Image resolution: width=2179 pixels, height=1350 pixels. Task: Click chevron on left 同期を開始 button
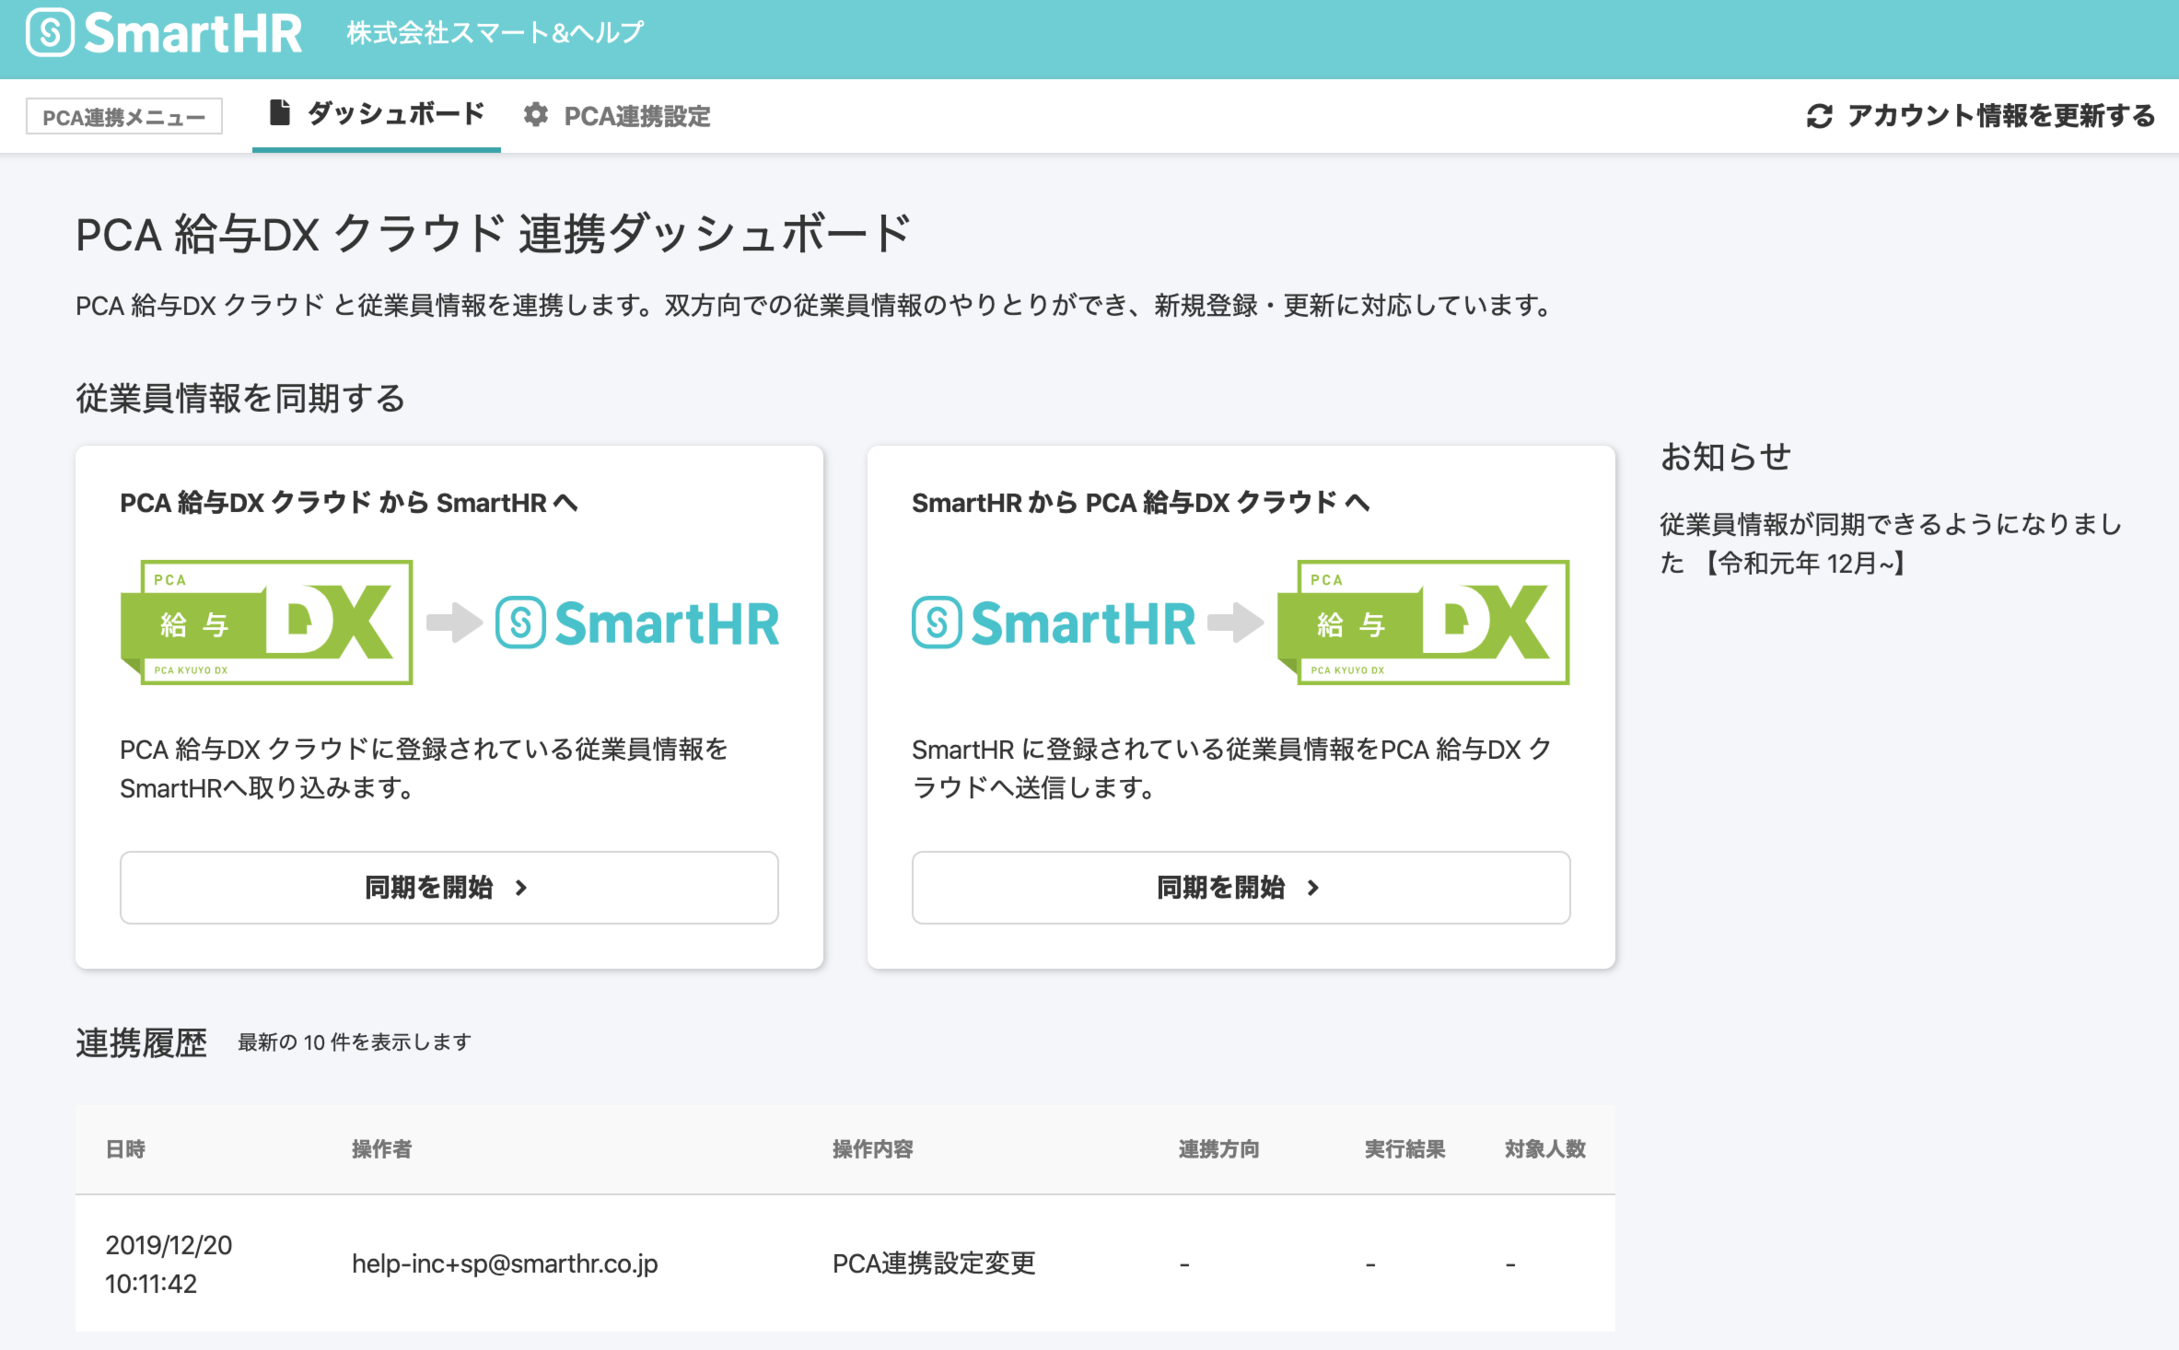(521, 888)
